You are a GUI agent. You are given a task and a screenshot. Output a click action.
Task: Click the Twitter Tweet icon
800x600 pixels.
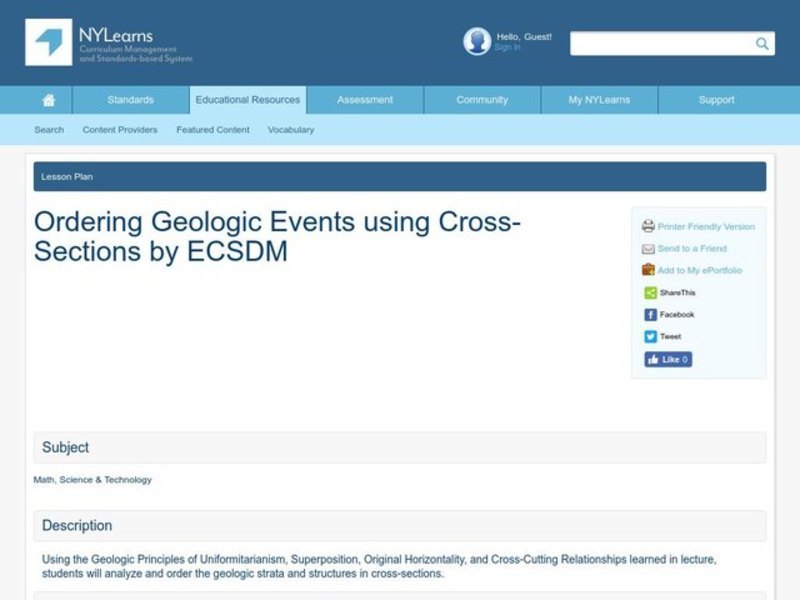click(650, 335)
